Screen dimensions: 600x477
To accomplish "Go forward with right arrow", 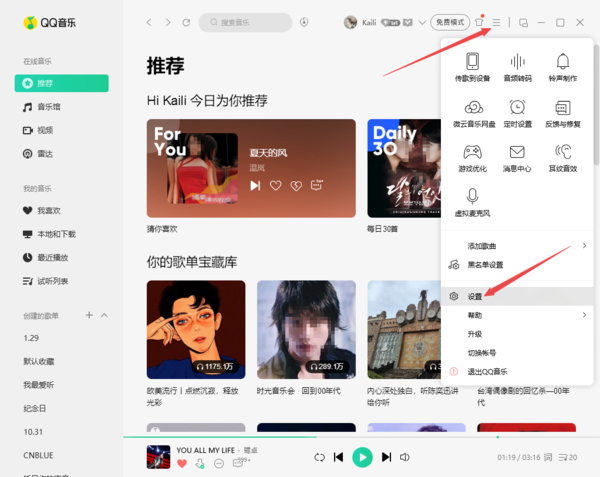I will pyautogui.click(x=168, y=23).
